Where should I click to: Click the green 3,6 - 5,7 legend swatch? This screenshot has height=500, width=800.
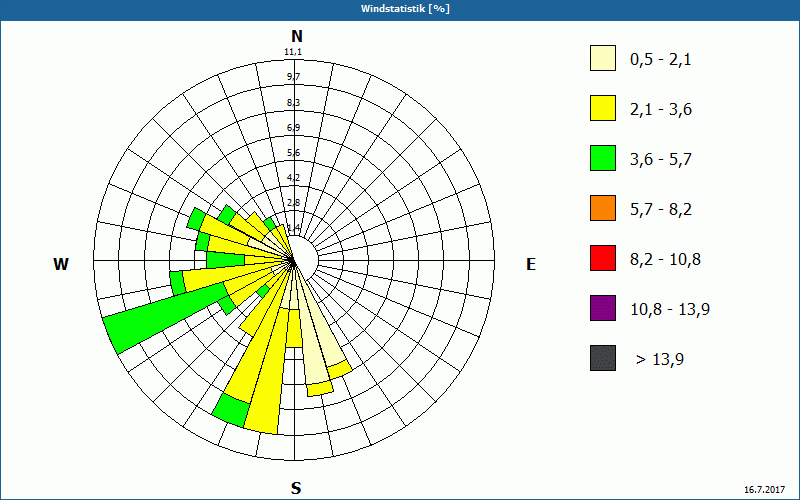tap(603, 158)
